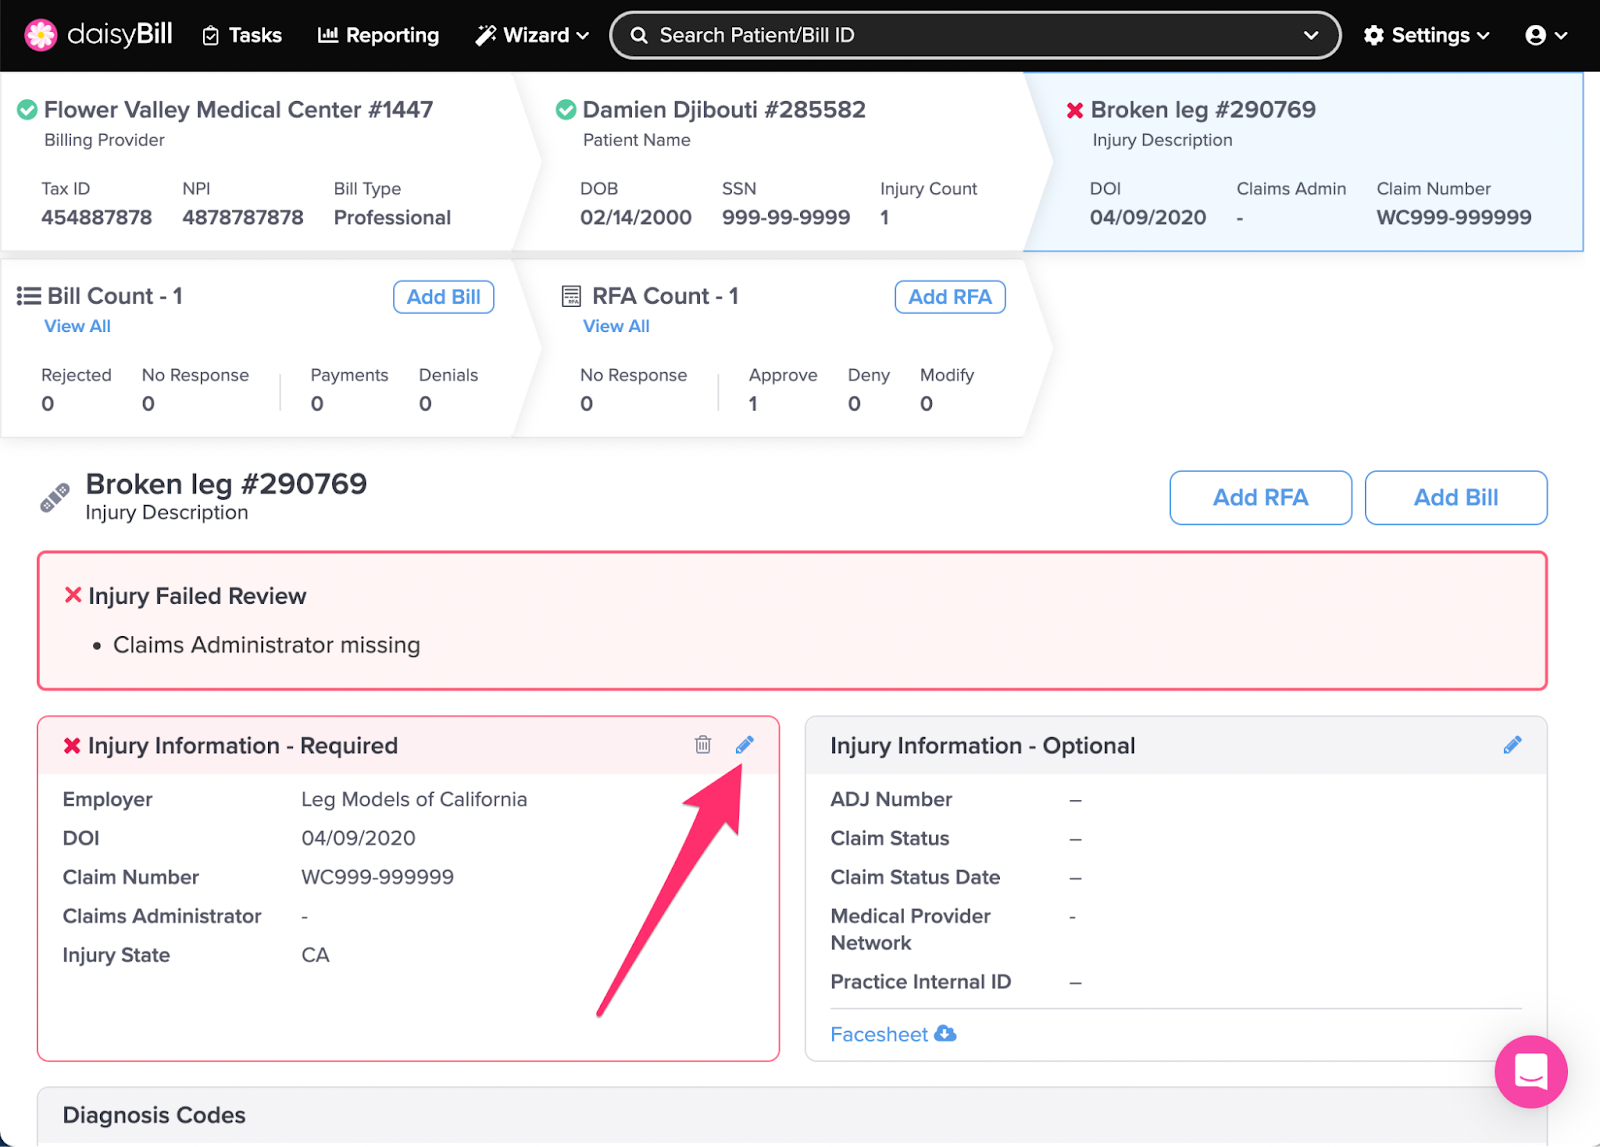Edit Injury Information Optional with pencil icon
The height and width of the screenshot is (1147, 1600).
pyautogui.click(x=1512, y=745)
